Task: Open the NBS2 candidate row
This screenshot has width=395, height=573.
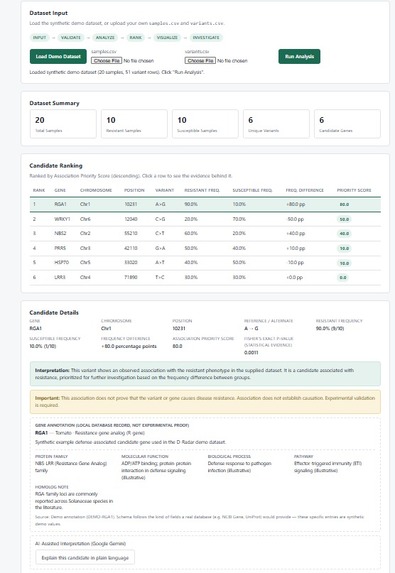Action: [205, 234]
